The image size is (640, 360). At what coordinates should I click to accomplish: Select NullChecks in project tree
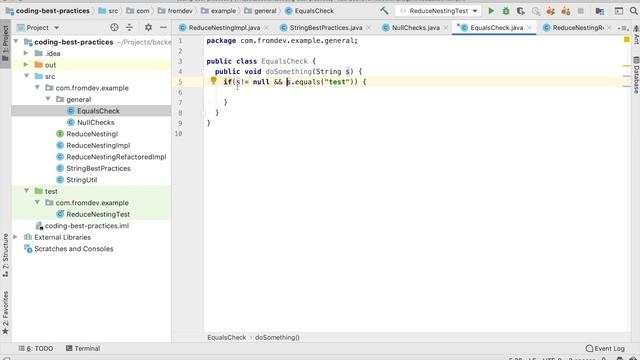pos(96,122)
